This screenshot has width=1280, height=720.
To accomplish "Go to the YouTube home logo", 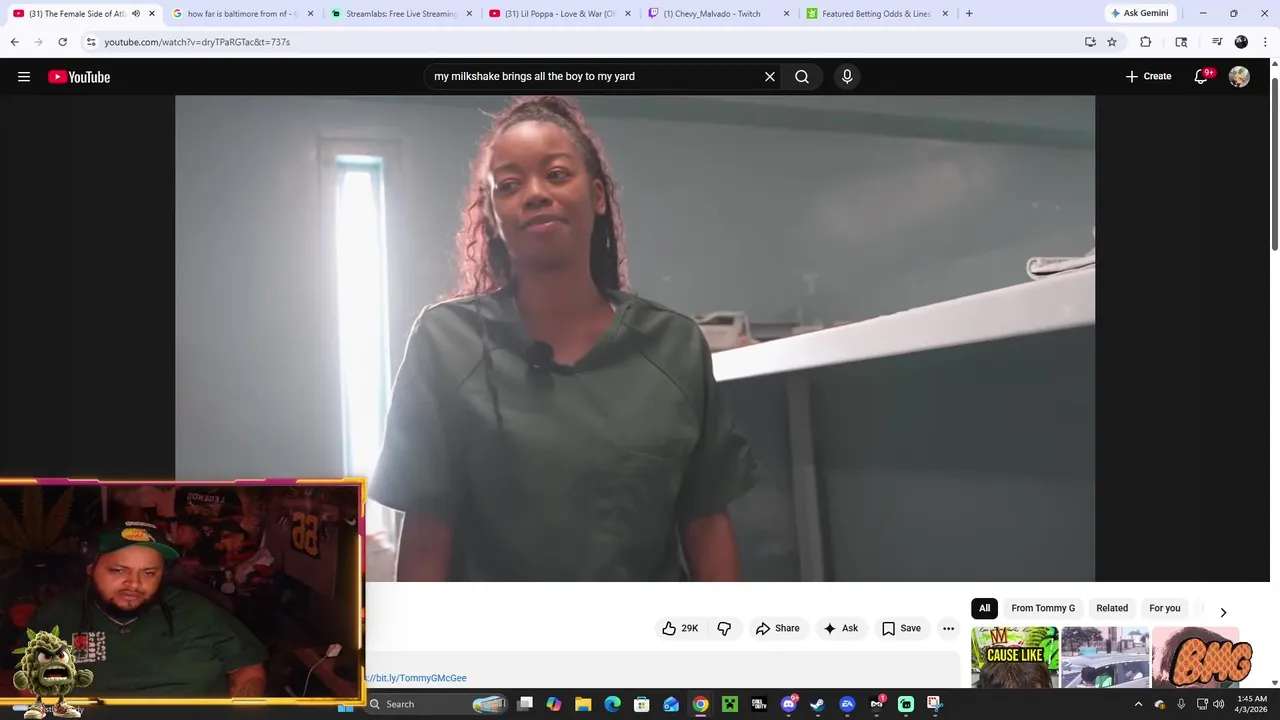I will coord(79,77).
